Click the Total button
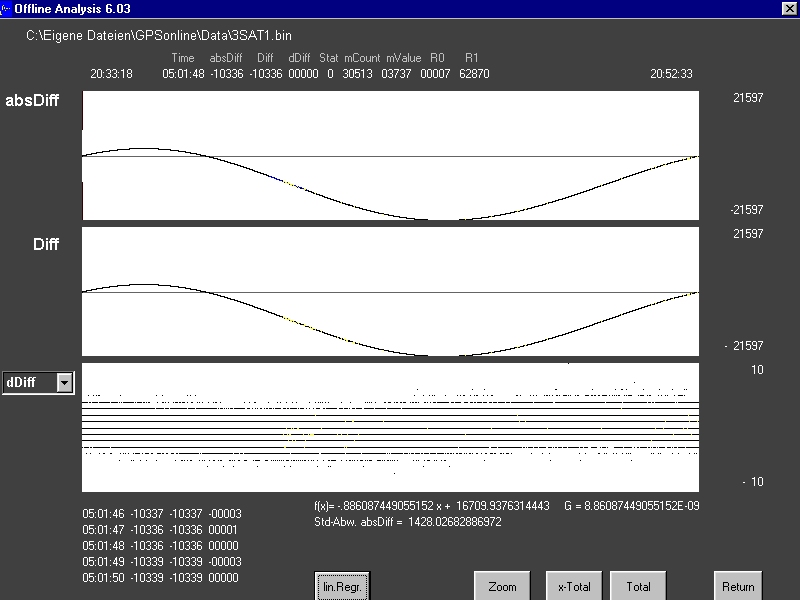800x600 pixels. (638, 586)
